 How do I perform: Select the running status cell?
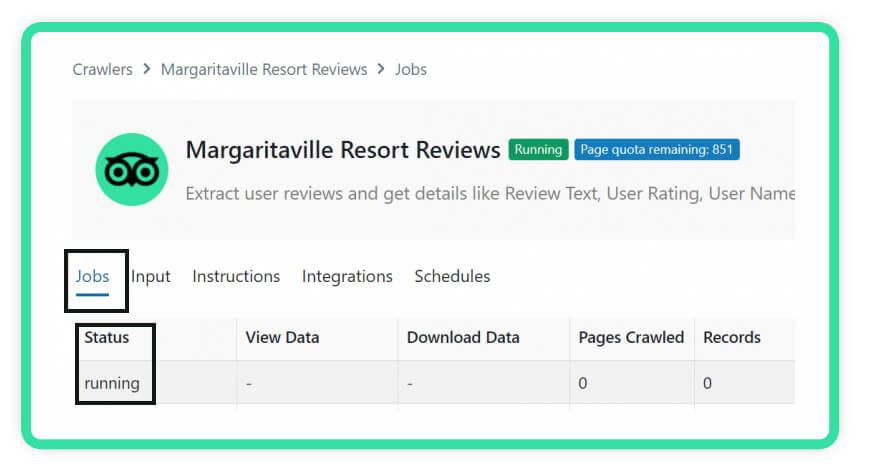[x=112, y=383]
